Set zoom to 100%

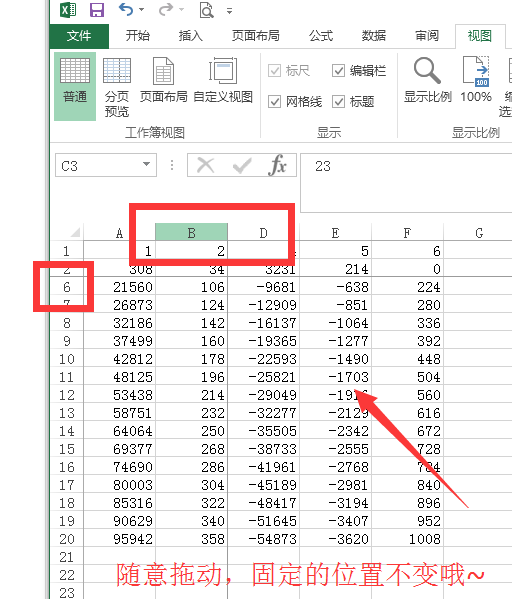pyautogui.click(x=476, y=80)
